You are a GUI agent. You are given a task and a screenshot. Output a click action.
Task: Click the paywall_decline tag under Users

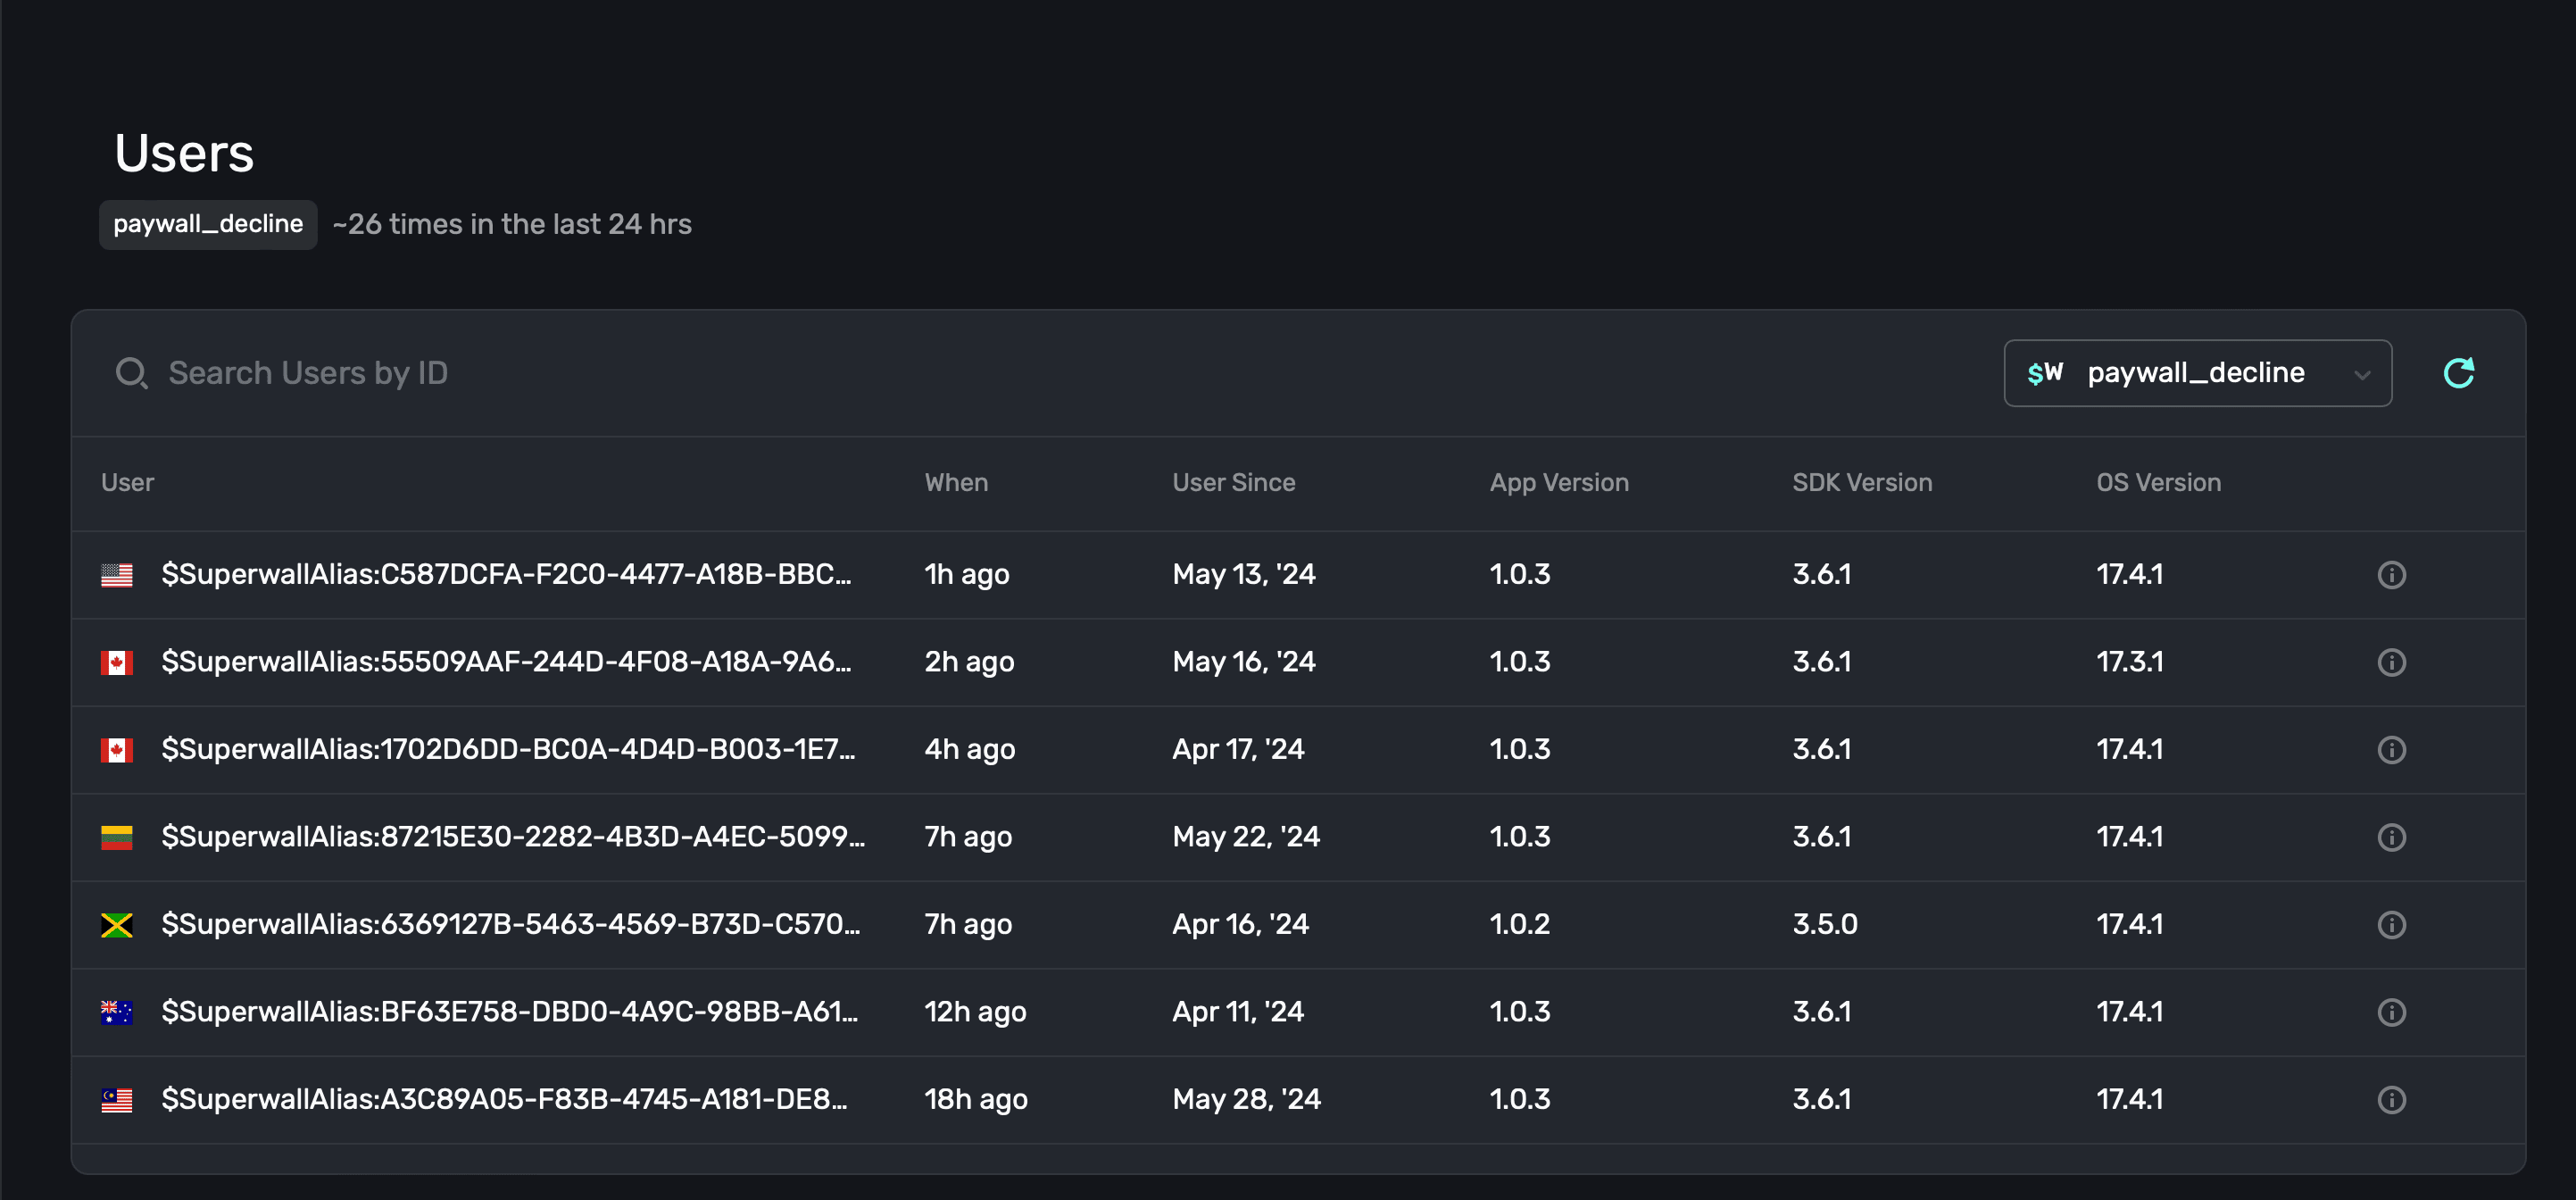coord(208,224)
